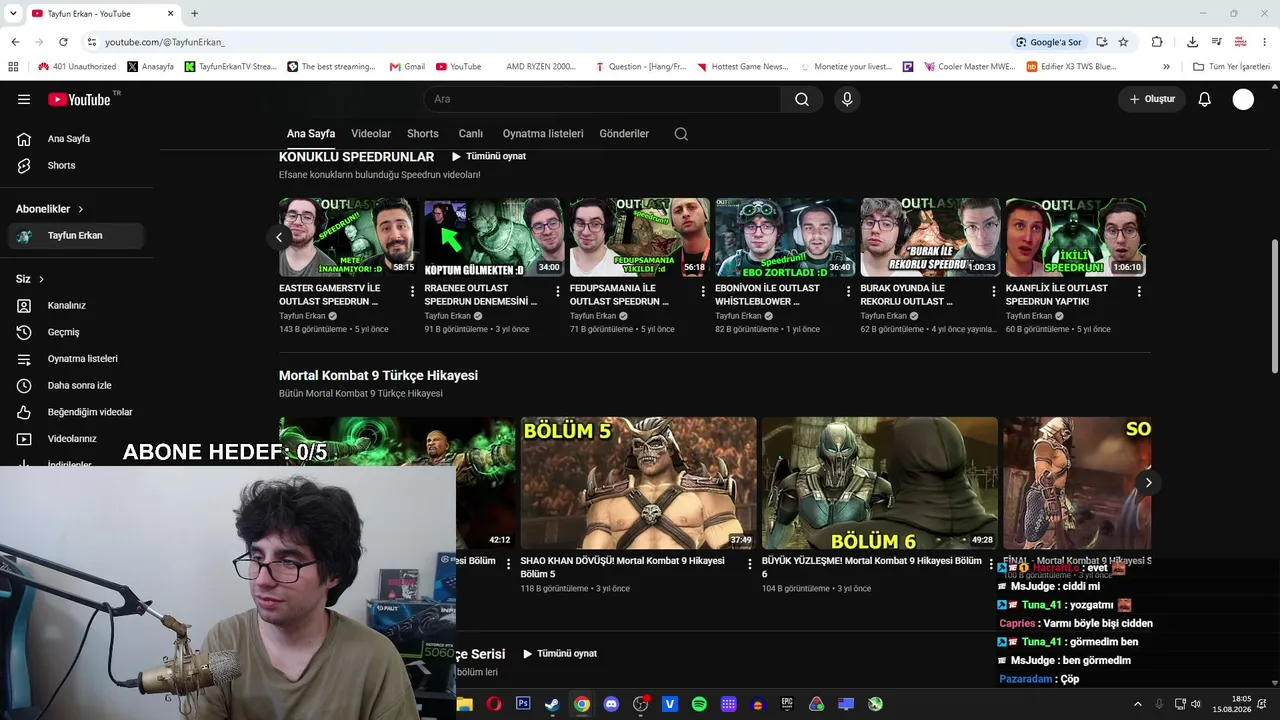Switch to the Ana Sayfa channel tab
Image resolution: width=1280 pixels, height=720 pixels.
pyautogui.click(x=311, y=134)
